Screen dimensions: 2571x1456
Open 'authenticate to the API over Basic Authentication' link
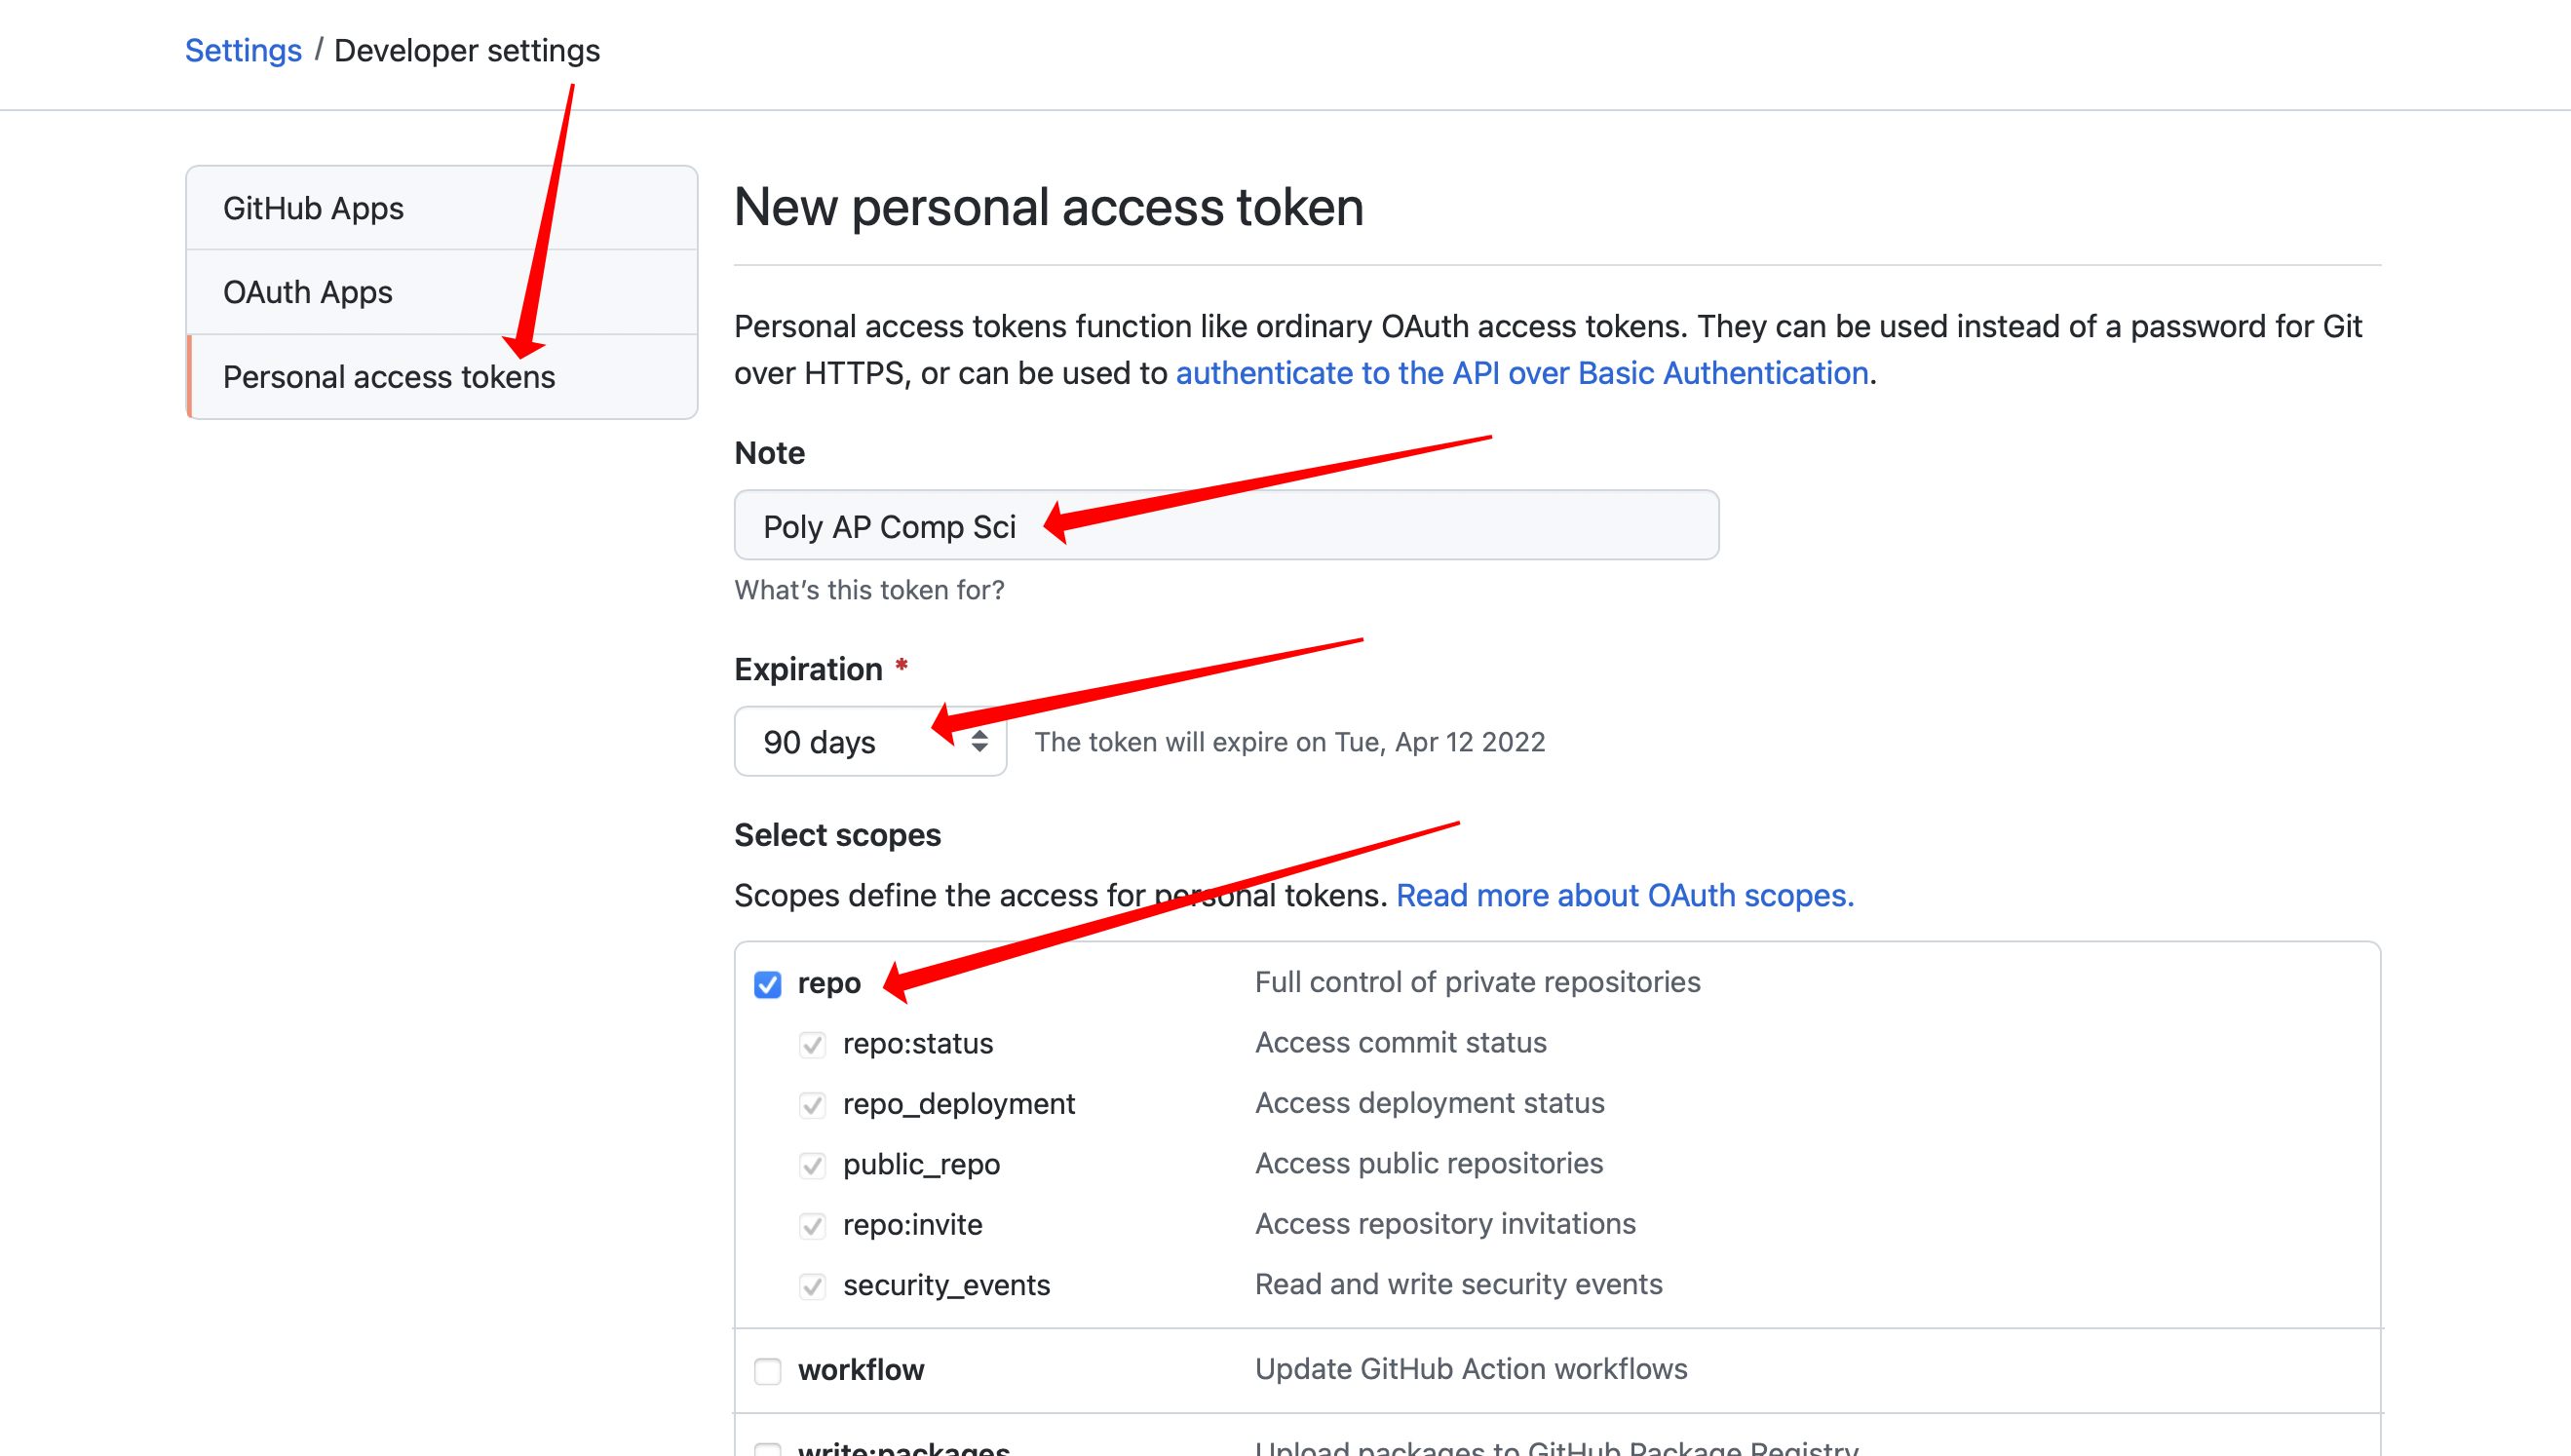point(1522,373)
